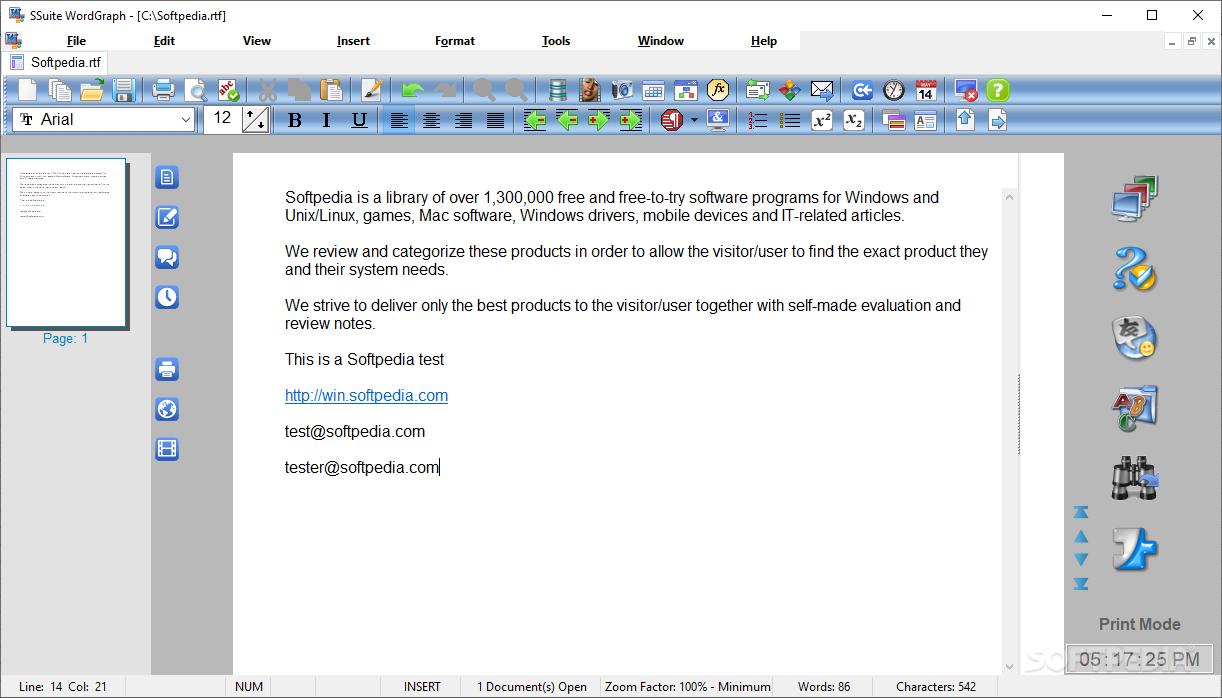The image size is (1222, 698).
Task: Click the pencil-on-paper edit icon
Action: point(372,90)
